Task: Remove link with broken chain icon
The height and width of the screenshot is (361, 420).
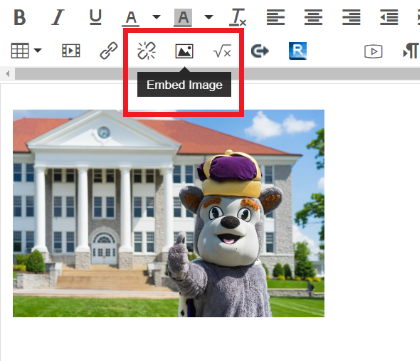Action: pos(147,51)
